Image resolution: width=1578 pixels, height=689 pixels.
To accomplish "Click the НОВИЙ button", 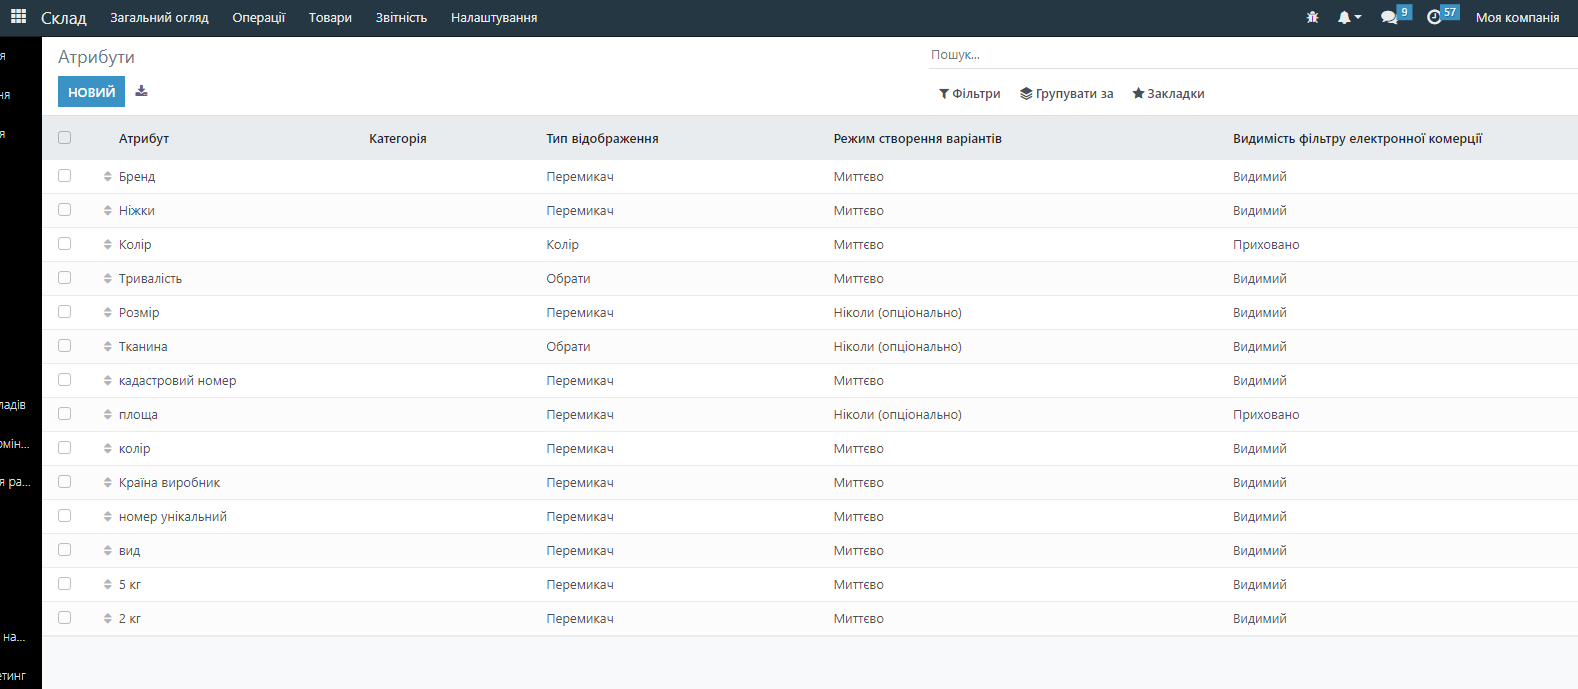I will [x=91, y=91].
